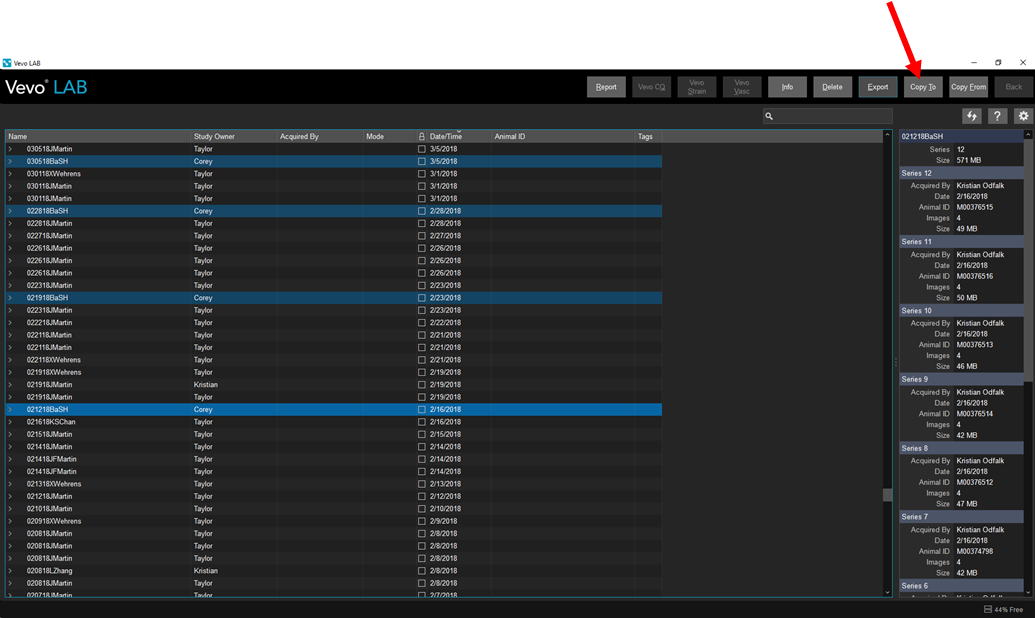Sort by the Tags column header
The height and width of the screenshot is (618, 1035).
[x=648, y=137]
